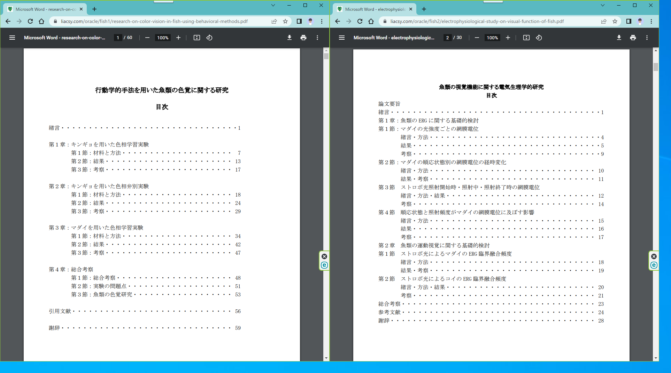Toggle sidebar thumbnails in right PDF viewer
This screenshot has width=671, height=373.
pos(341,38)
